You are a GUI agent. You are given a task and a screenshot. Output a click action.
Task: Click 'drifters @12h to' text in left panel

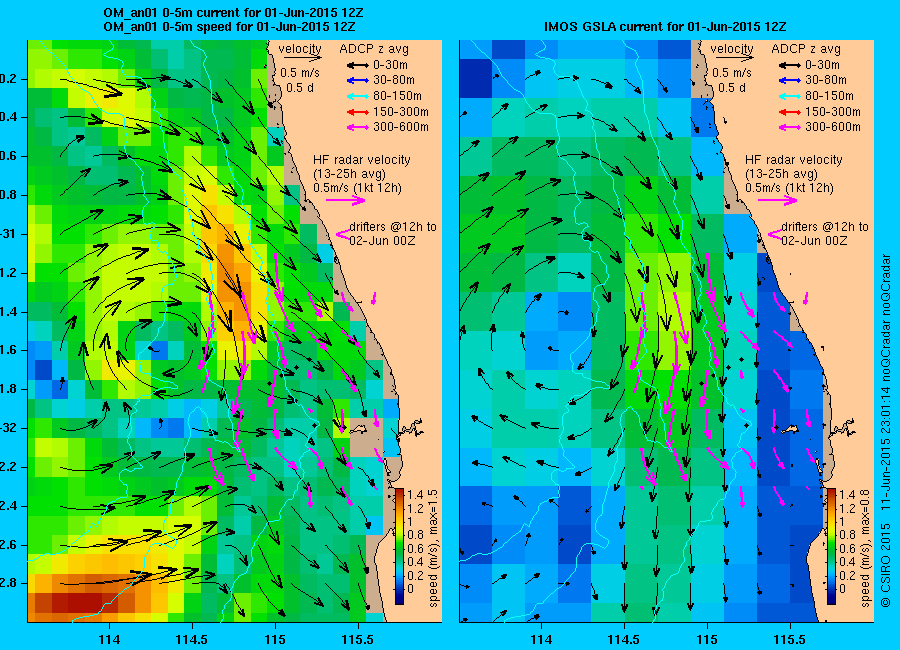coord(393,227)
